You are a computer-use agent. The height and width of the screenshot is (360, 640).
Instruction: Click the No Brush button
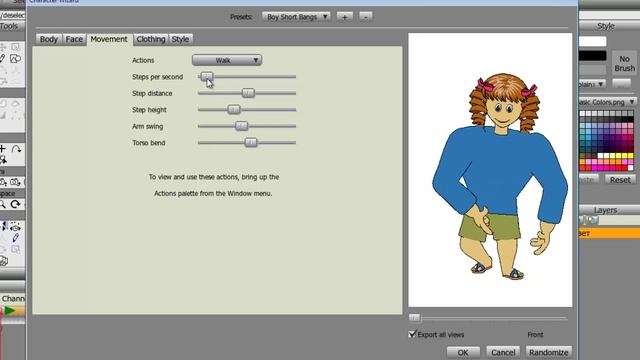click(x=624, y=64)
